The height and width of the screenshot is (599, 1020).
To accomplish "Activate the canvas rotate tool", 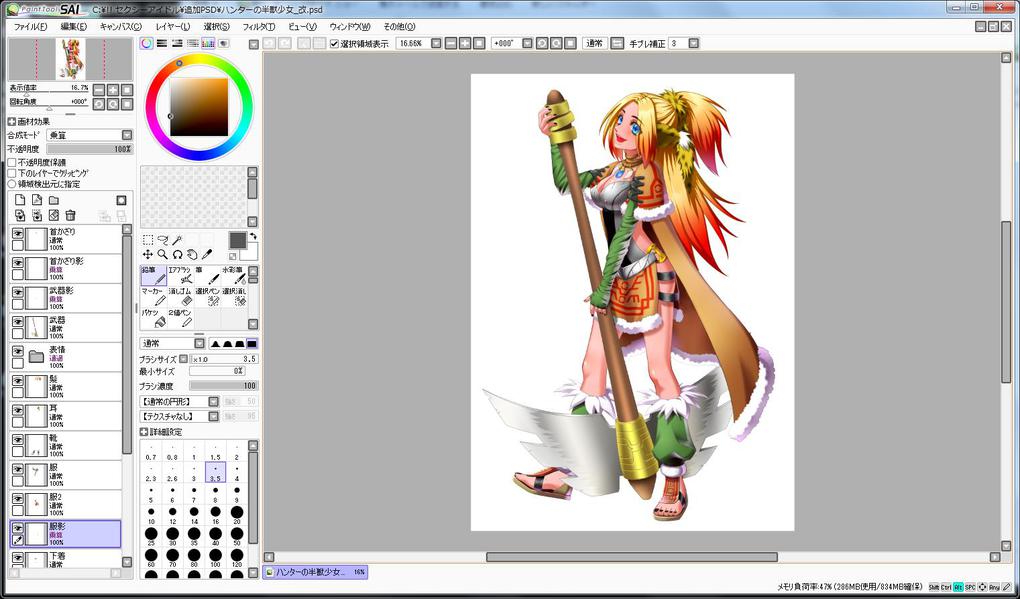I will (x=177, y=254).
